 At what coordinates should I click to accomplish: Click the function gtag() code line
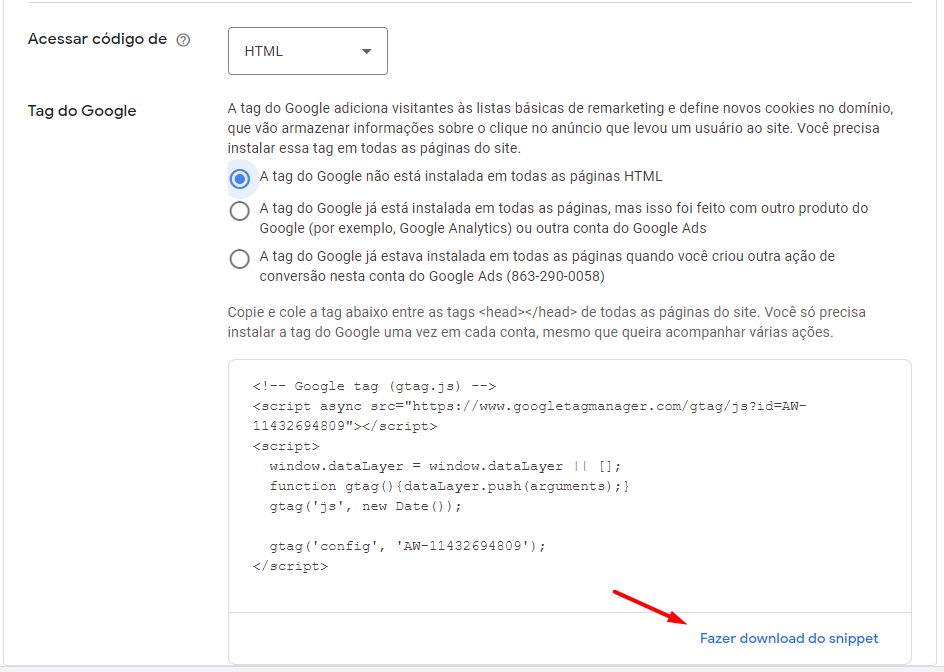pyautogui.click(x=449, y=486)
